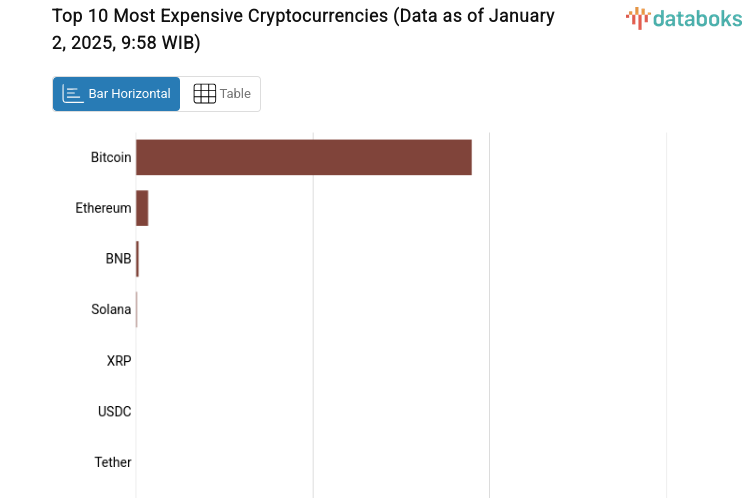Click the USDC axis label
The image size is (753, 498).
(115, 411)
